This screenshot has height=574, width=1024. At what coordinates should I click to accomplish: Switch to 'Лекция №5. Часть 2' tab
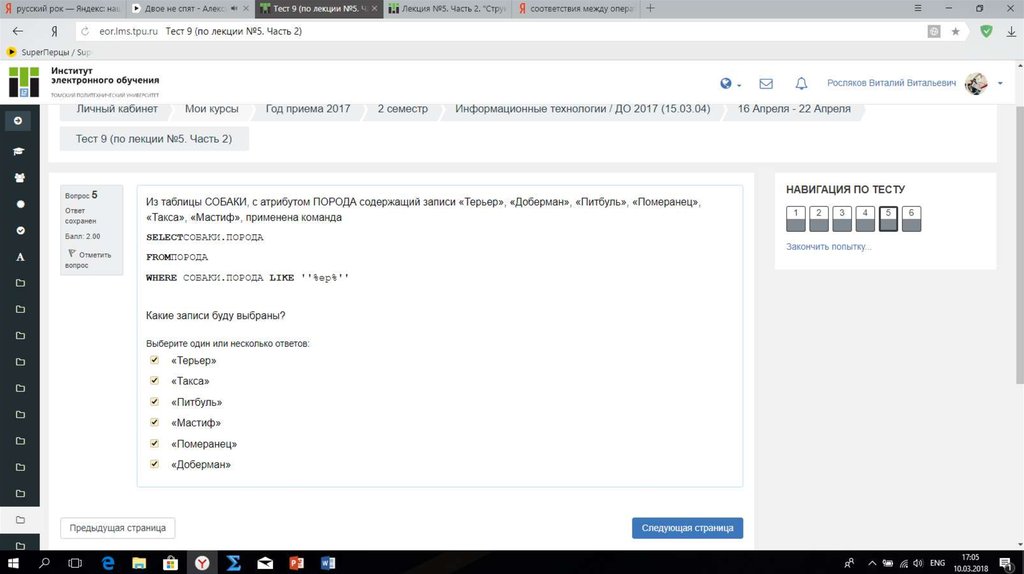(448, 8)
